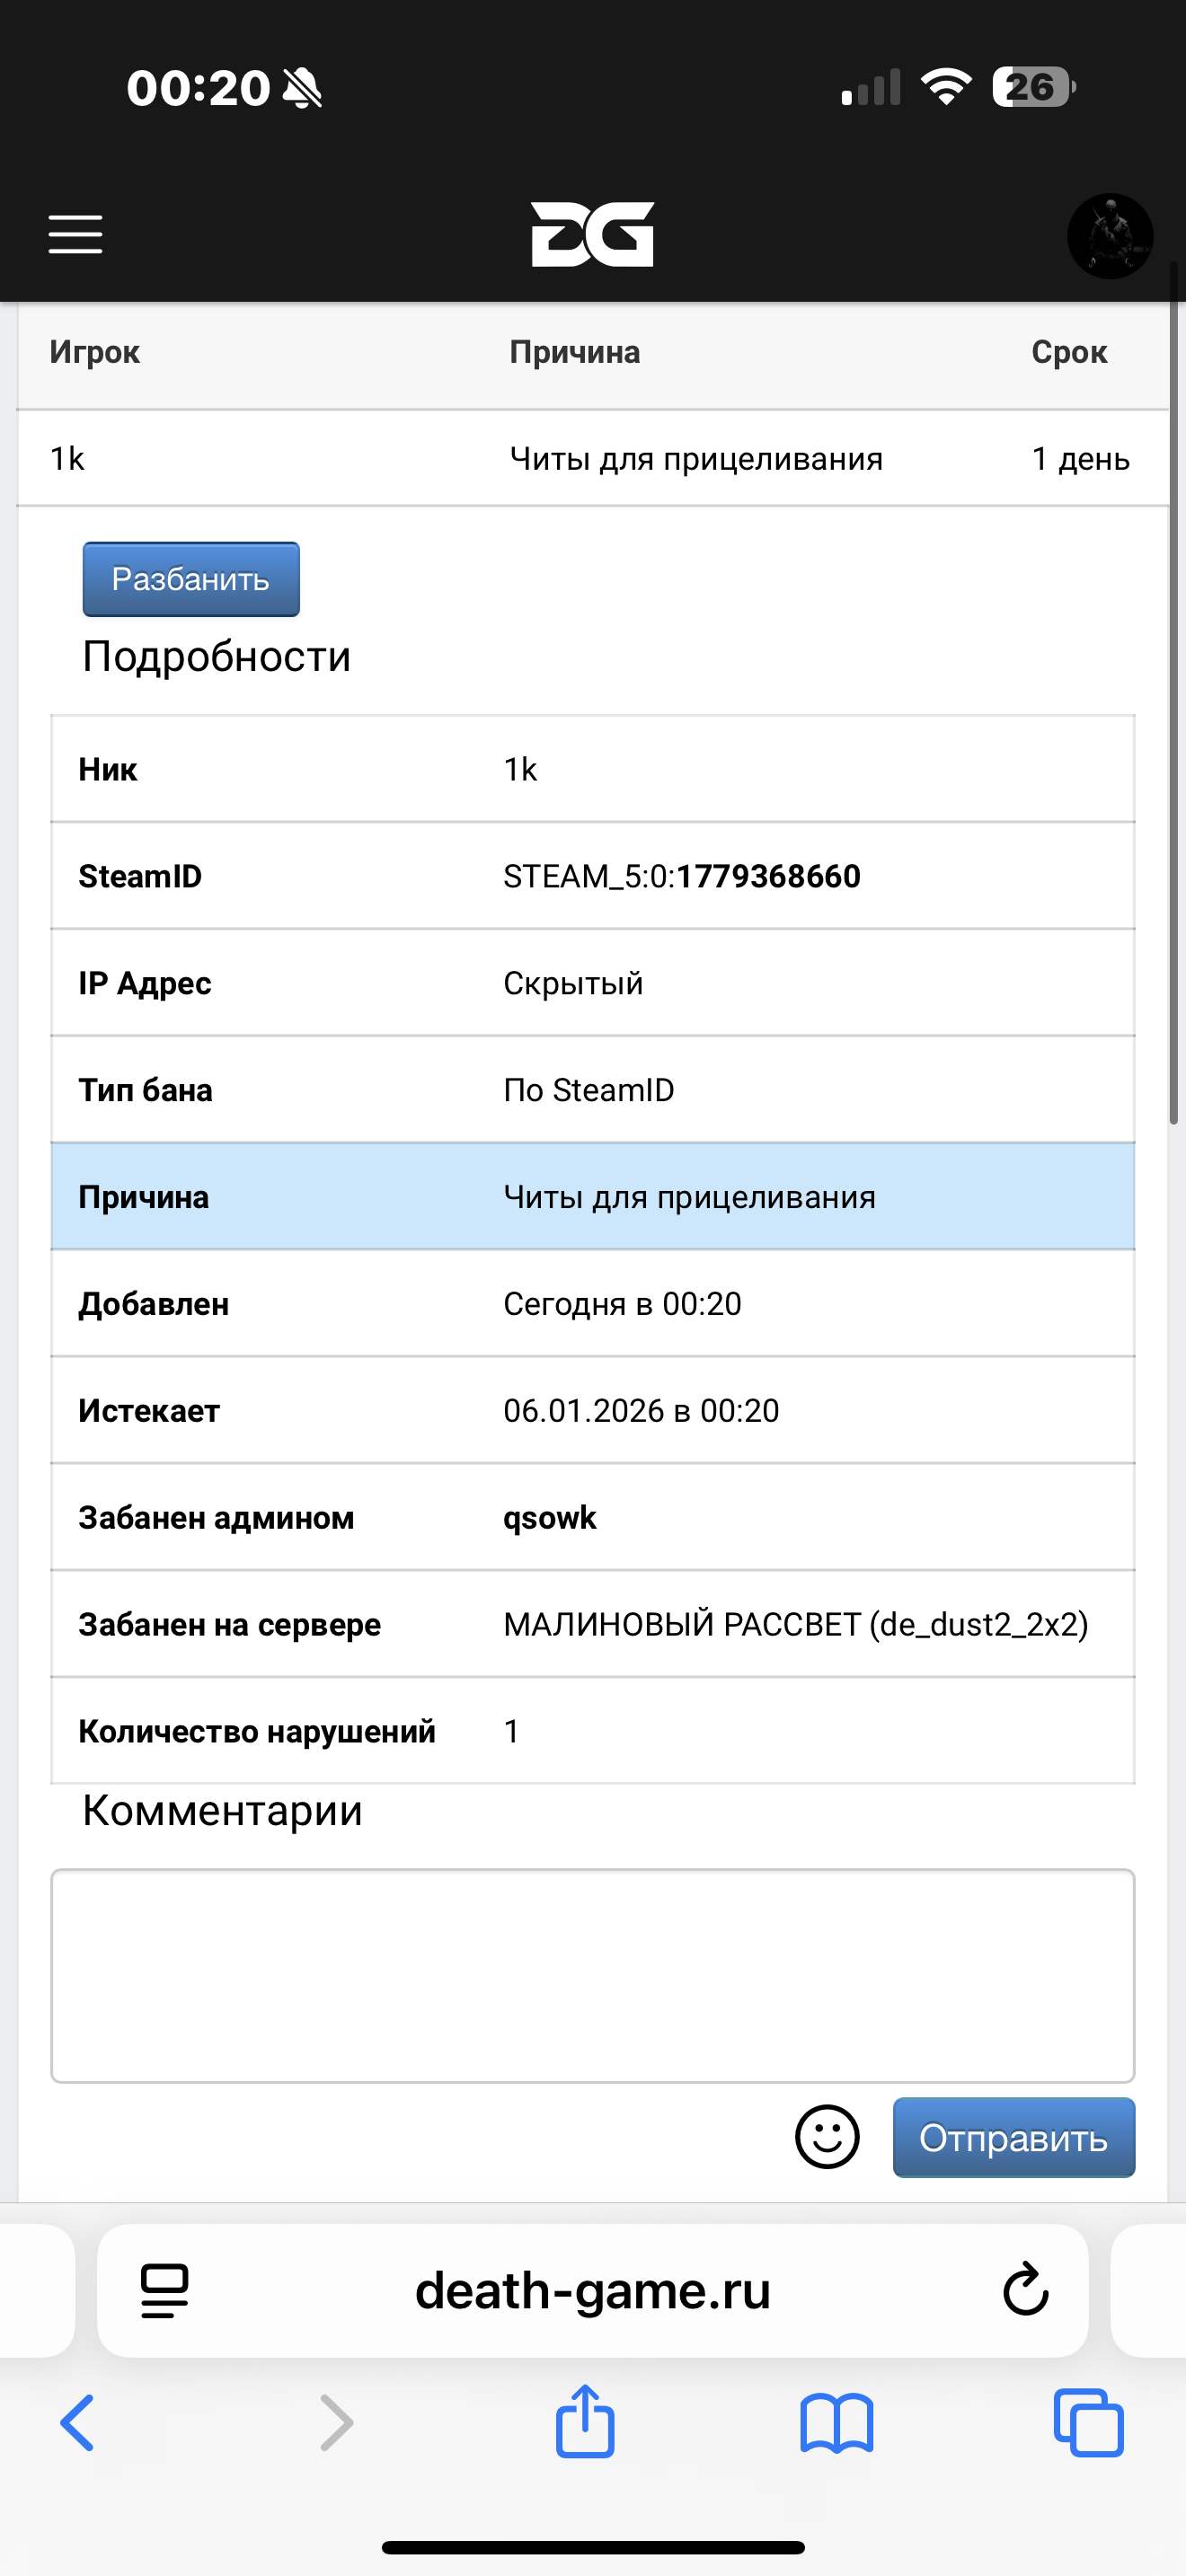Open the user profile avatar

[1109, 236]
